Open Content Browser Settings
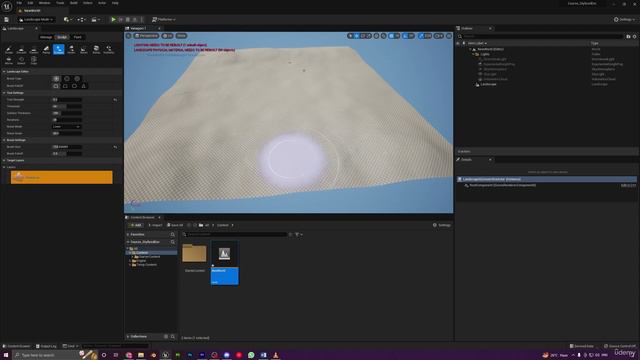This screenshot has width=640, height=360. pyautogui.click(x=442, y=225)
